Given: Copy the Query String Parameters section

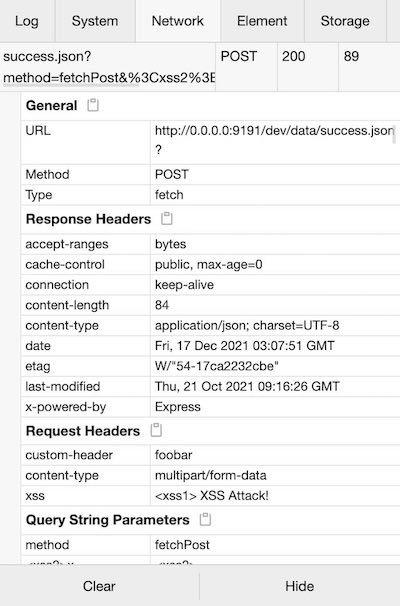Looking at the screenshot, I should [x=205, y=519].
